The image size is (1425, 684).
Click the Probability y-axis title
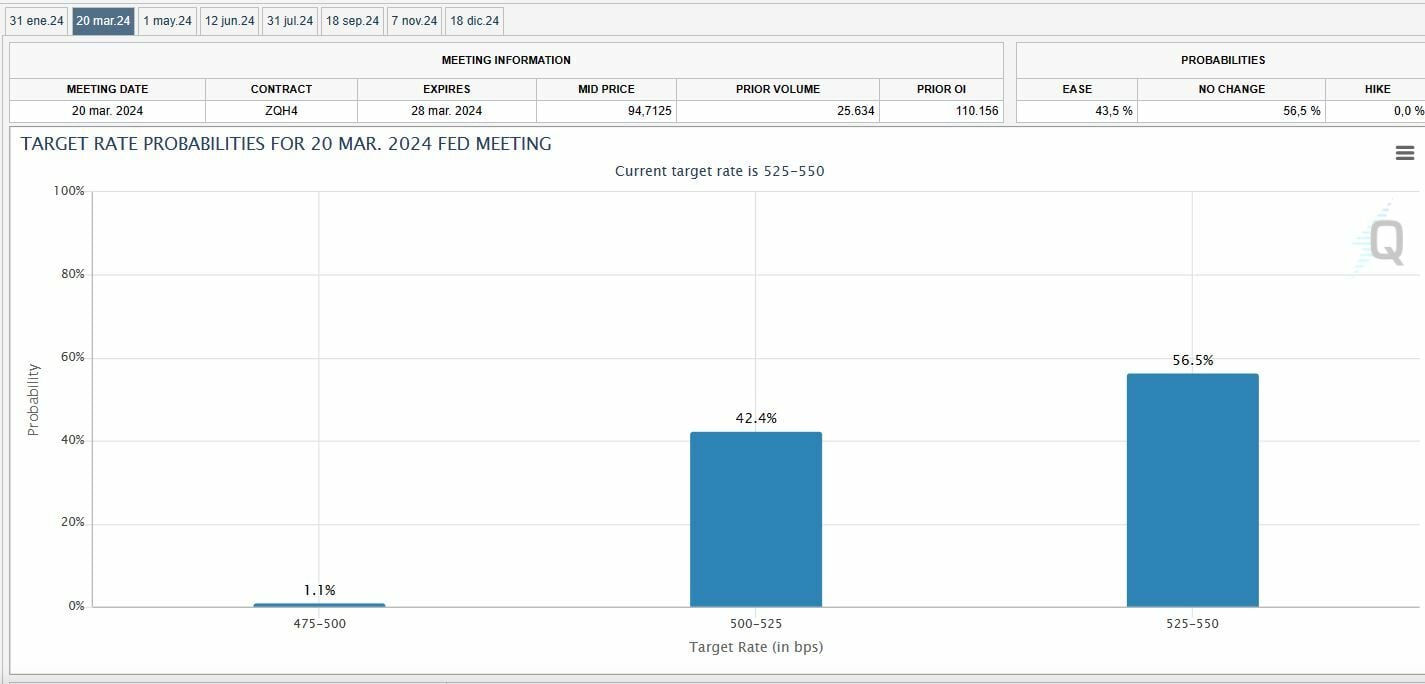click(x=33, y=399)
